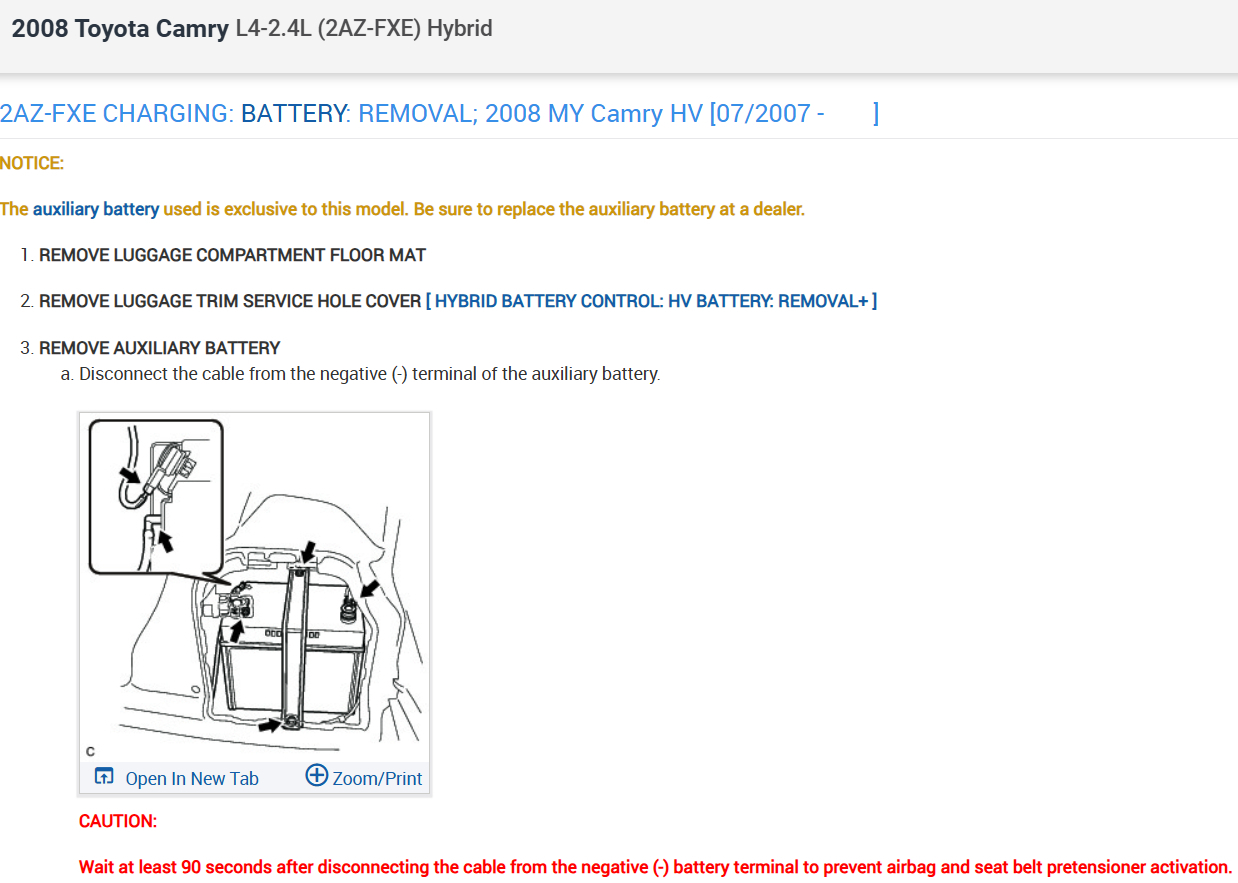Click the magnified terminal inset in diagram
Screen dimensions: 1238x883
click(156, 495)
